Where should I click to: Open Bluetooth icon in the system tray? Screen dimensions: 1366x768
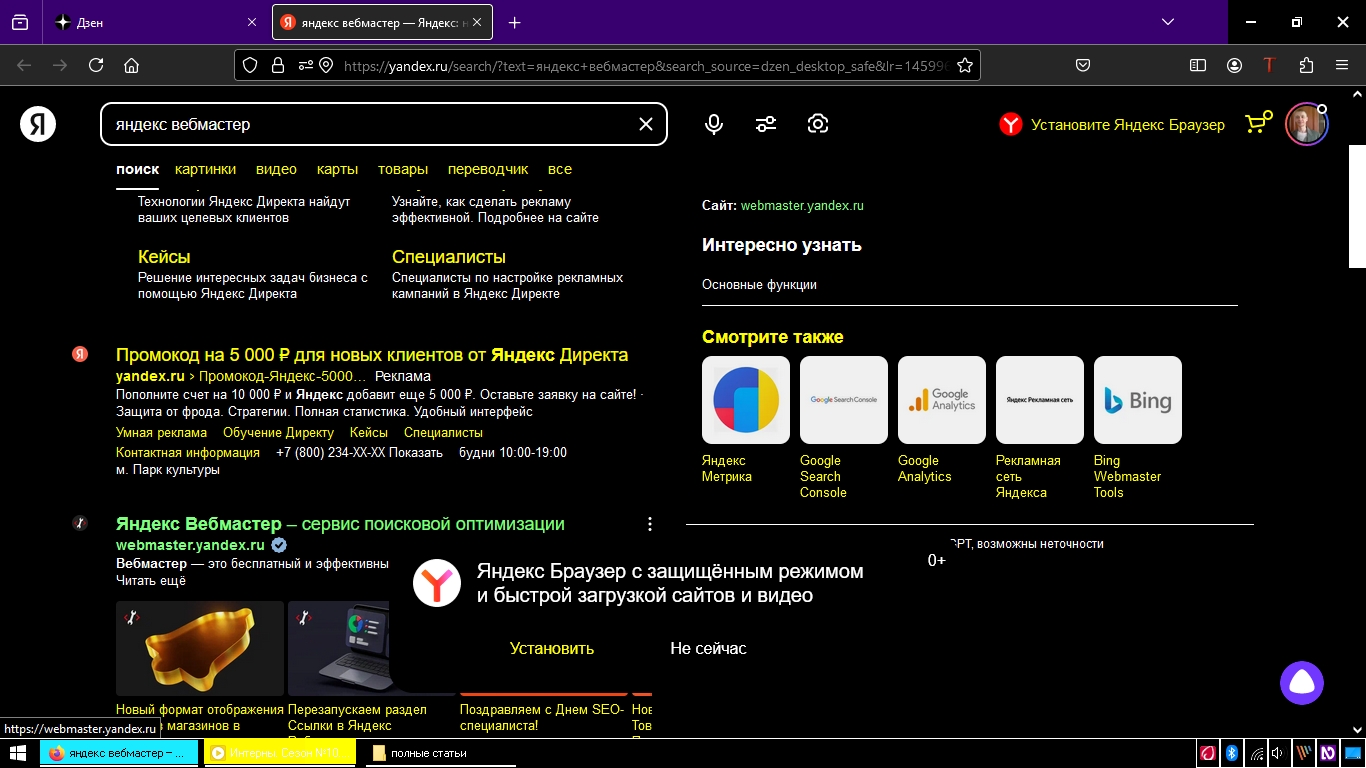pos(1232,753)
